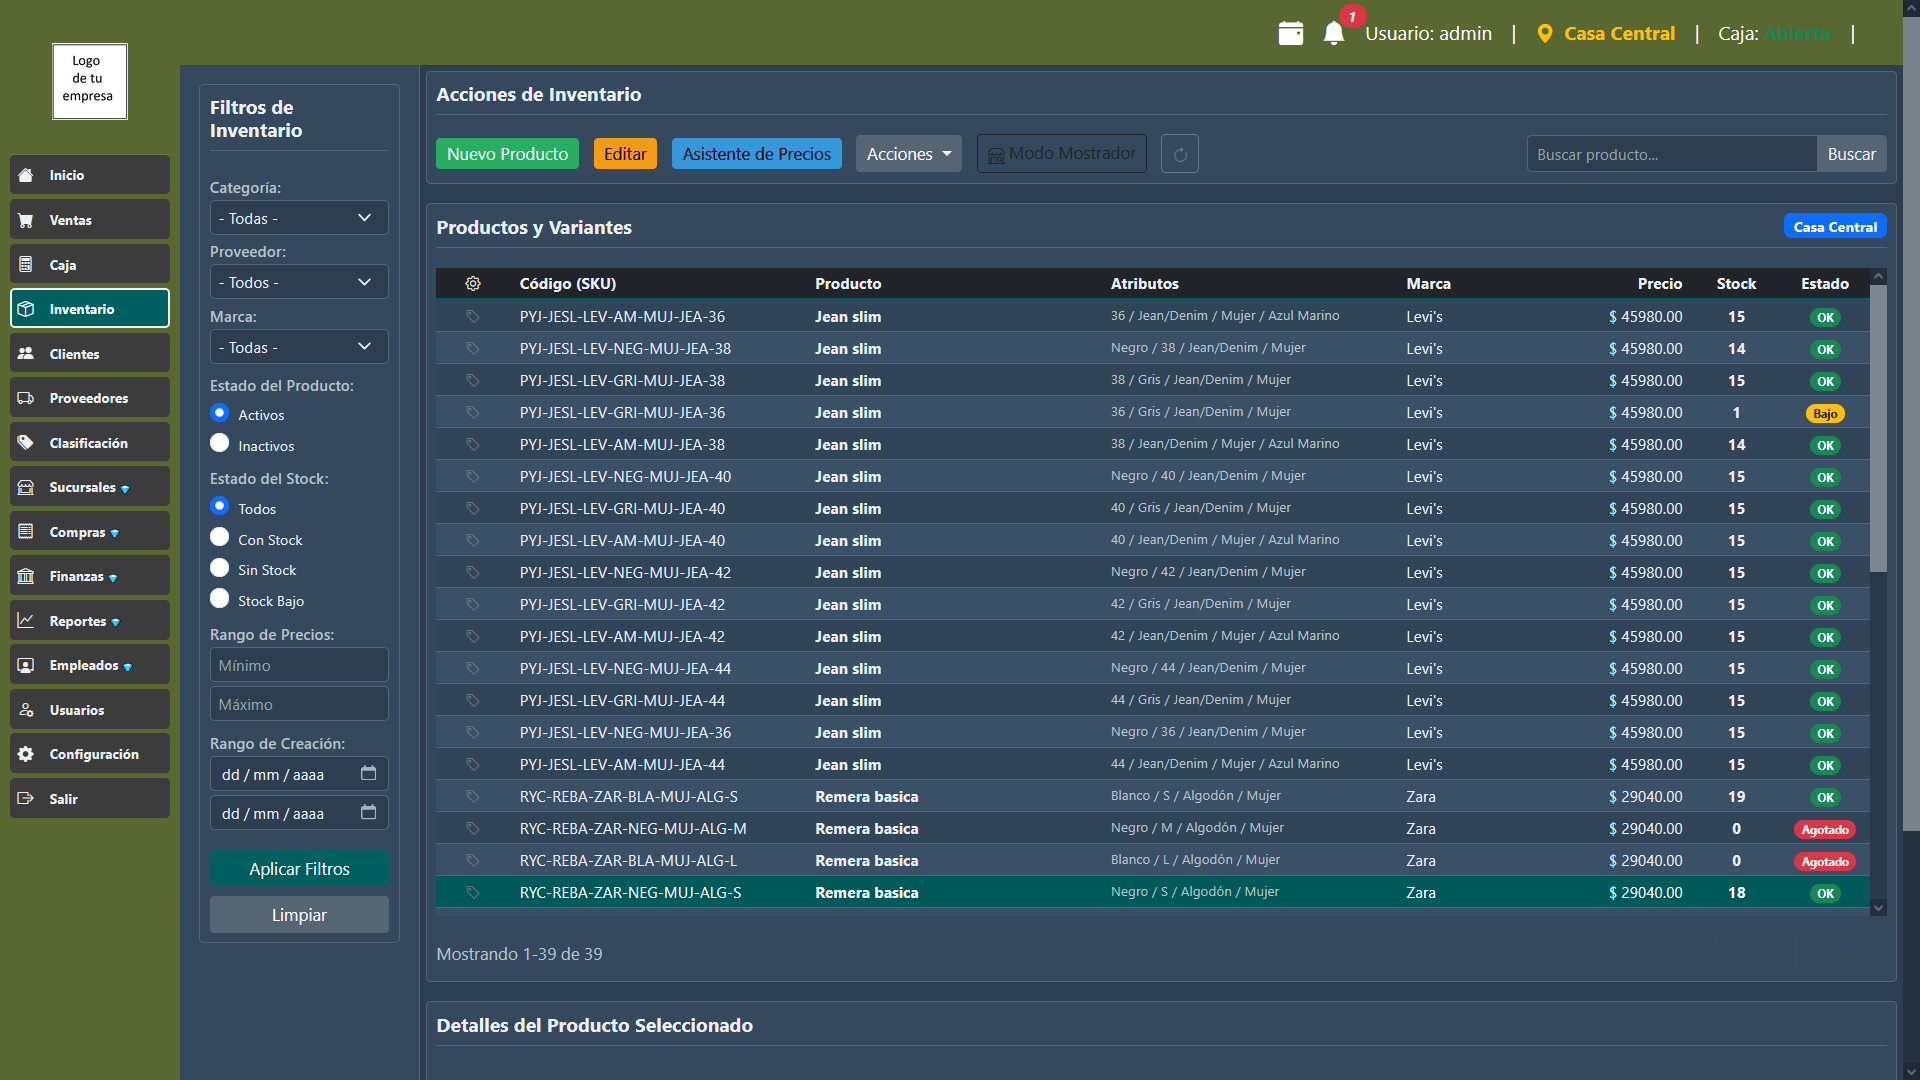The height and width of the screenshot is (1080, 1920).
Task: Click the refresh icon next to Modo Mostrador
Action: (1179, 153)
